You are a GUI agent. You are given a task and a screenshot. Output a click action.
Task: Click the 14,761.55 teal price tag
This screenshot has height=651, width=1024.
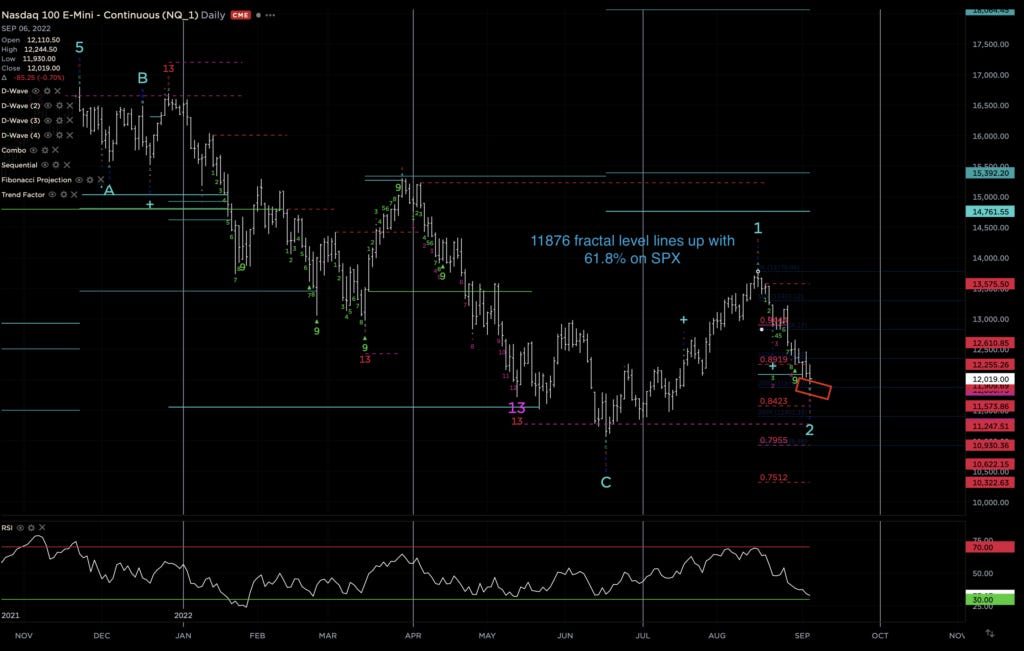[x=990, y=212]
